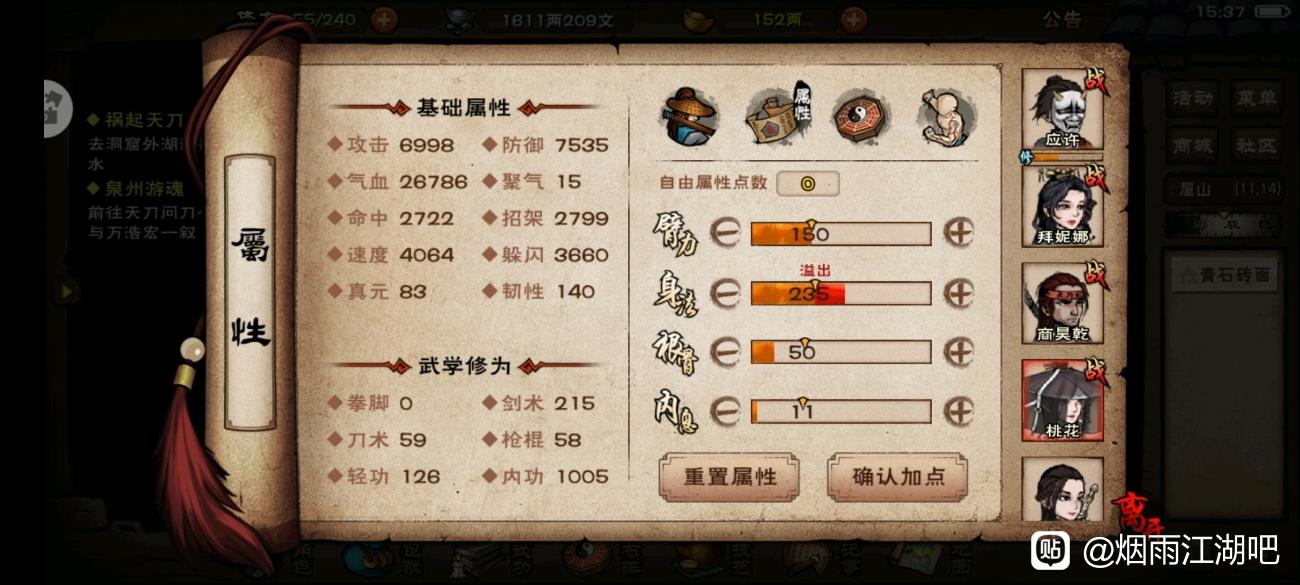Open the muscular body meridian icon
Image resolution: width=1300 pixels, height=585 pixels.
pyautogui.click(x=947, y=116)
